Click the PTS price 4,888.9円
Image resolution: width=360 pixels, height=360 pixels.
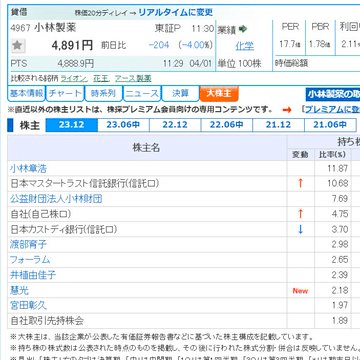click(x=76, y=63)
